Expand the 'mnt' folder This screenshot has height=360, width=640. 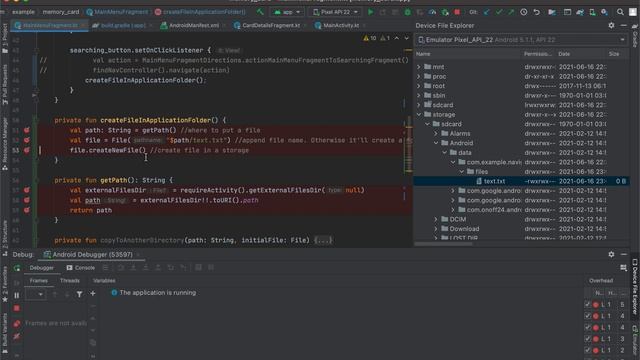pos(419,67)
